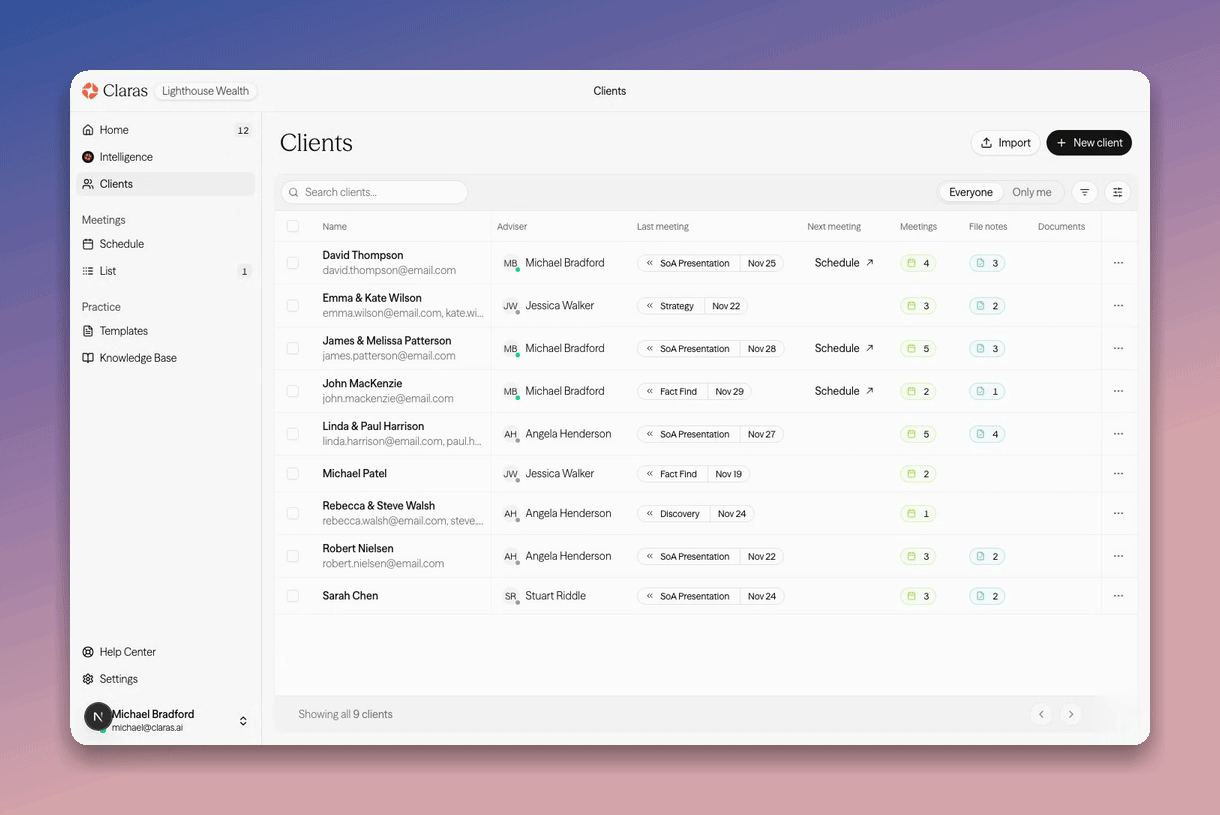Check the box for Rebecca & Steve Walsh
The height and width of the screenshot is (815, 1220).
(293, 513)
